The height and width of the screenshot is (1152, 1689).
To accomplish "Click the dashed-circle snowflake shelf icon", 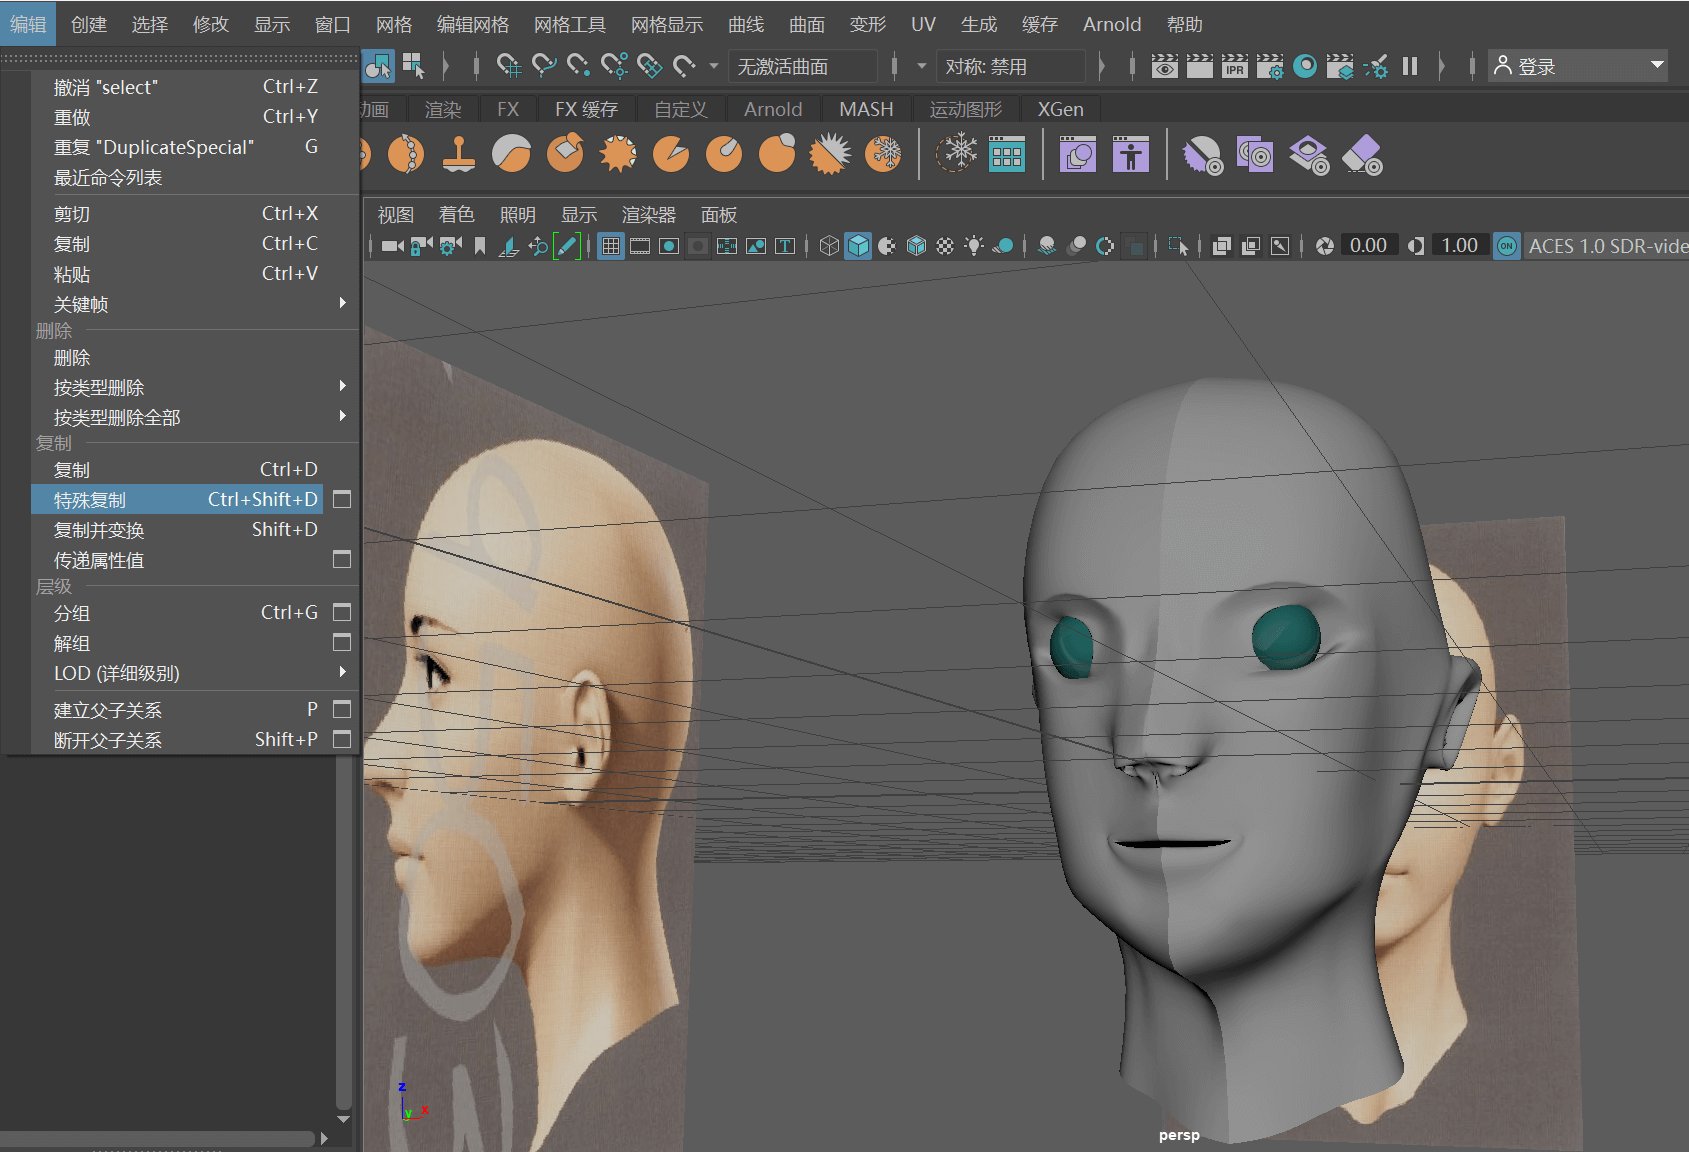I will tap(957, 153).
